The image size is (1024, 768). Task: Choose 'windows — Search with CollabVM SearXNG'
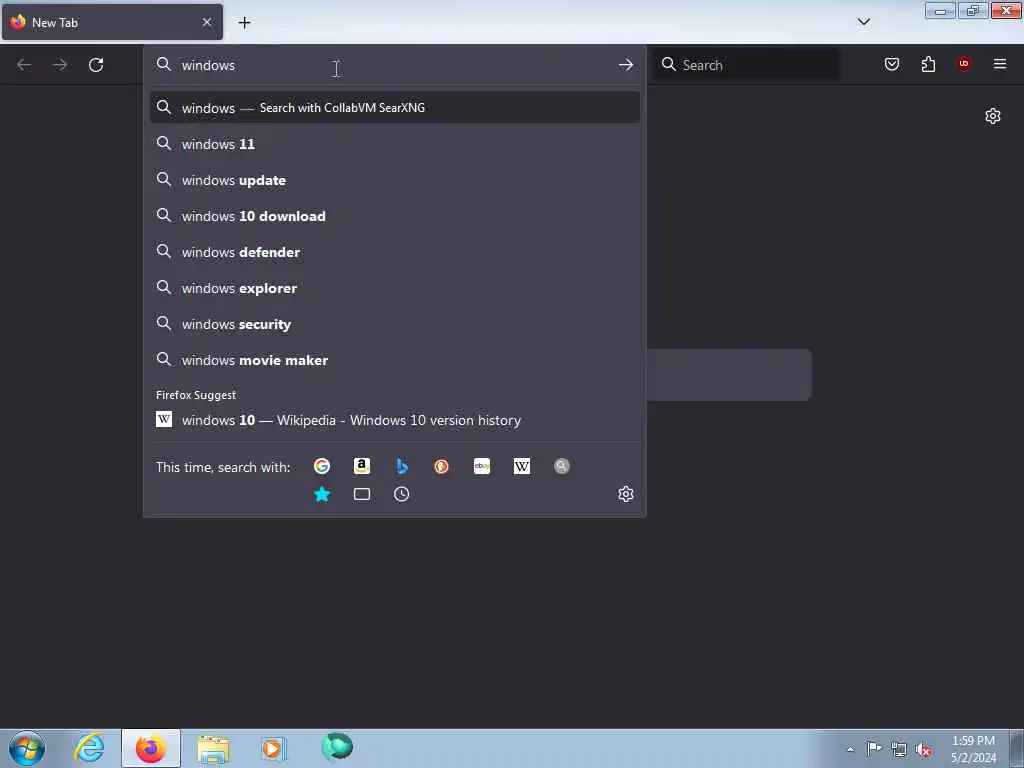click(x=394, y=108)
